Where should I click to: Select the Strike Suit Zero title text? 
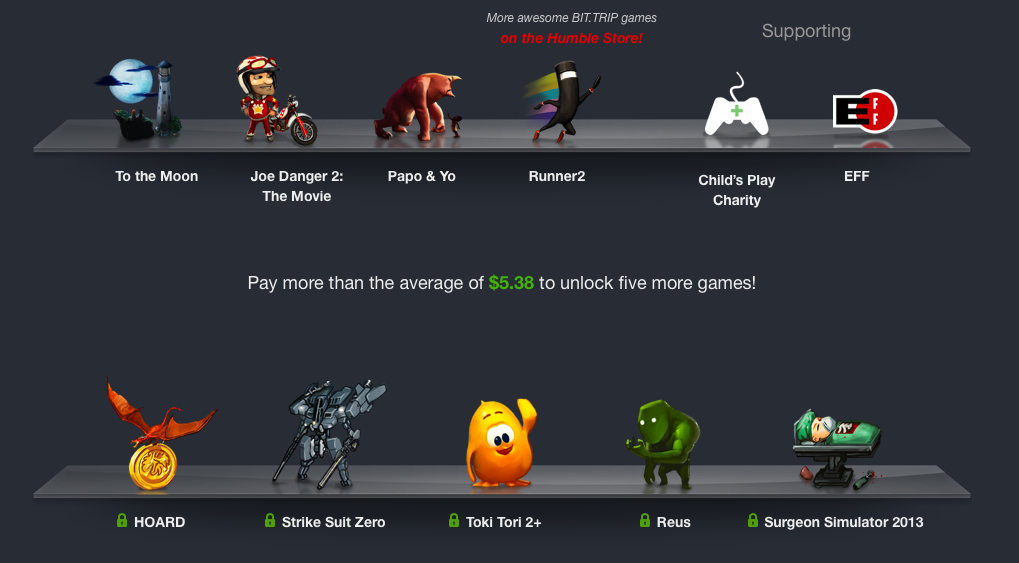[333, 522]
